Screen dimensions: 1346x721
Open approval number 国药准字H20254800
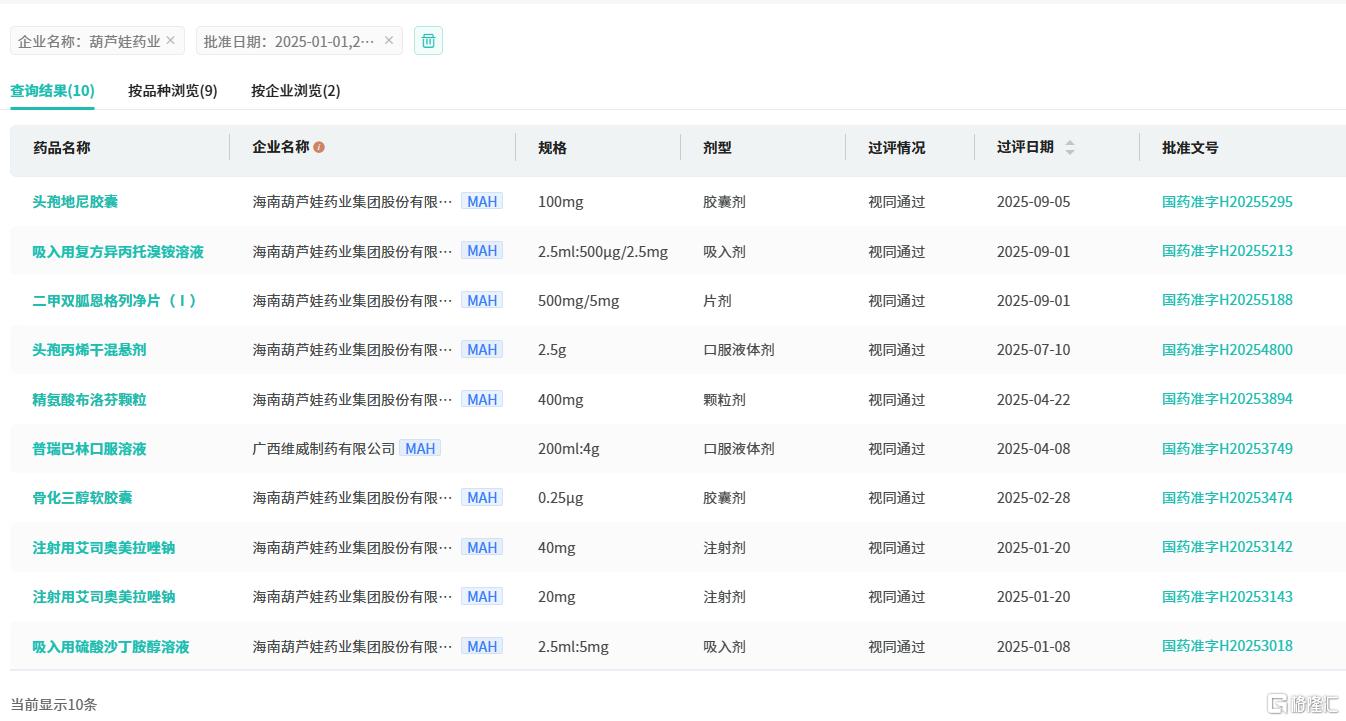1227,349
